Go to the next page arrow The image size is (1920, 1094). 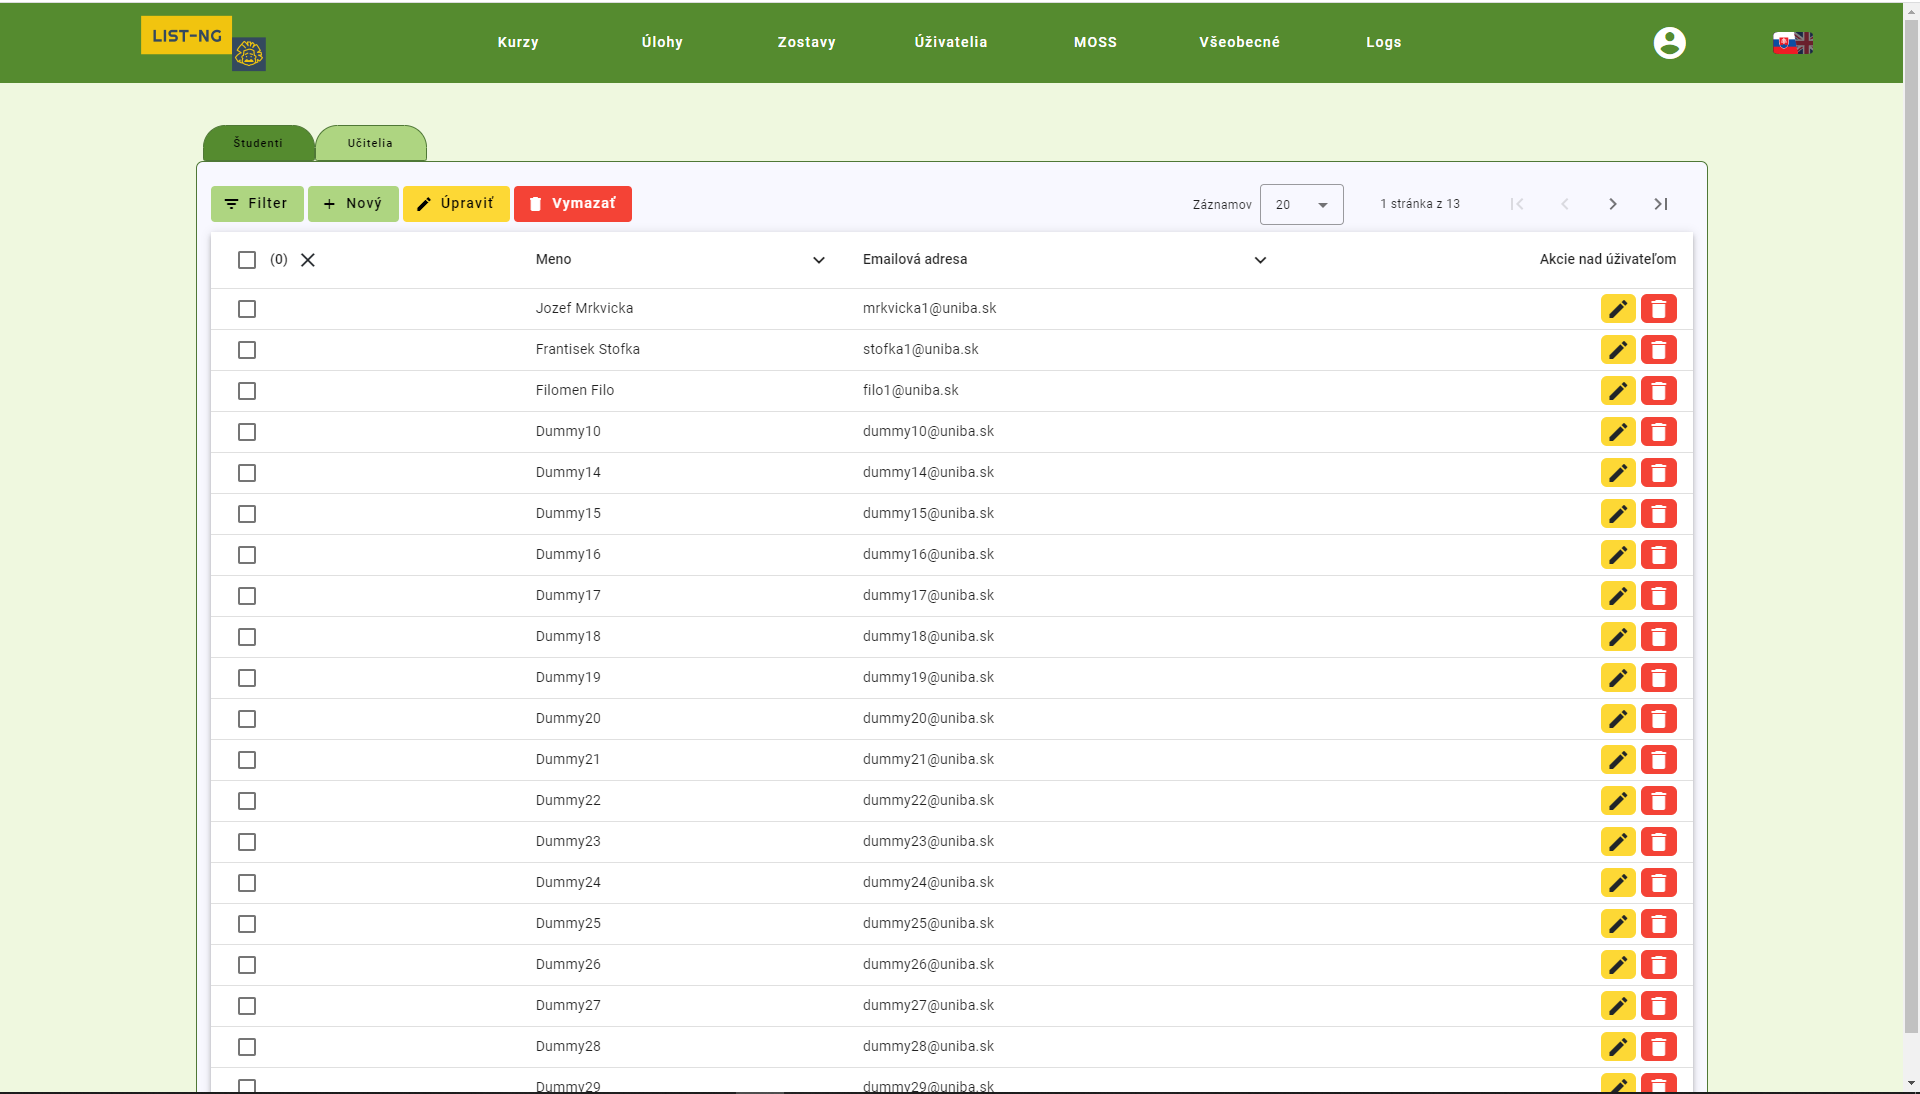[1612, 204]
